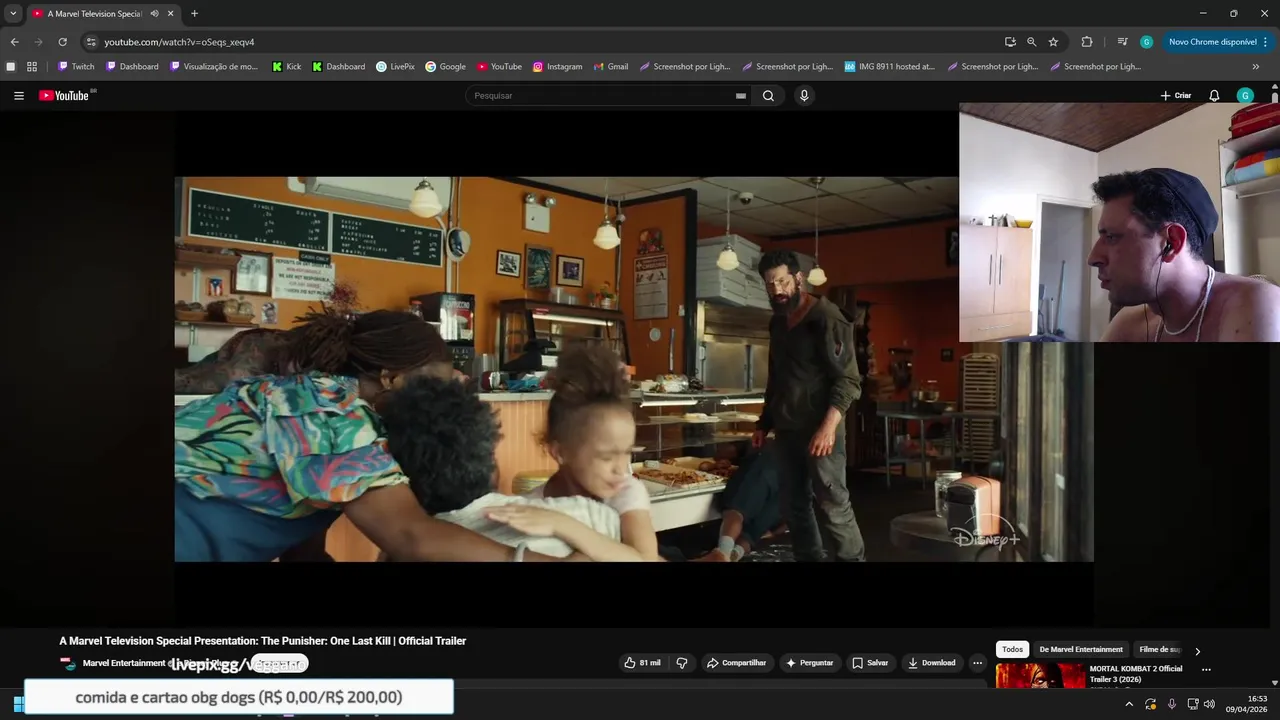Viewport: 1280px width, 720px height.
Task: Select the video title text
Action: [262, 641]
